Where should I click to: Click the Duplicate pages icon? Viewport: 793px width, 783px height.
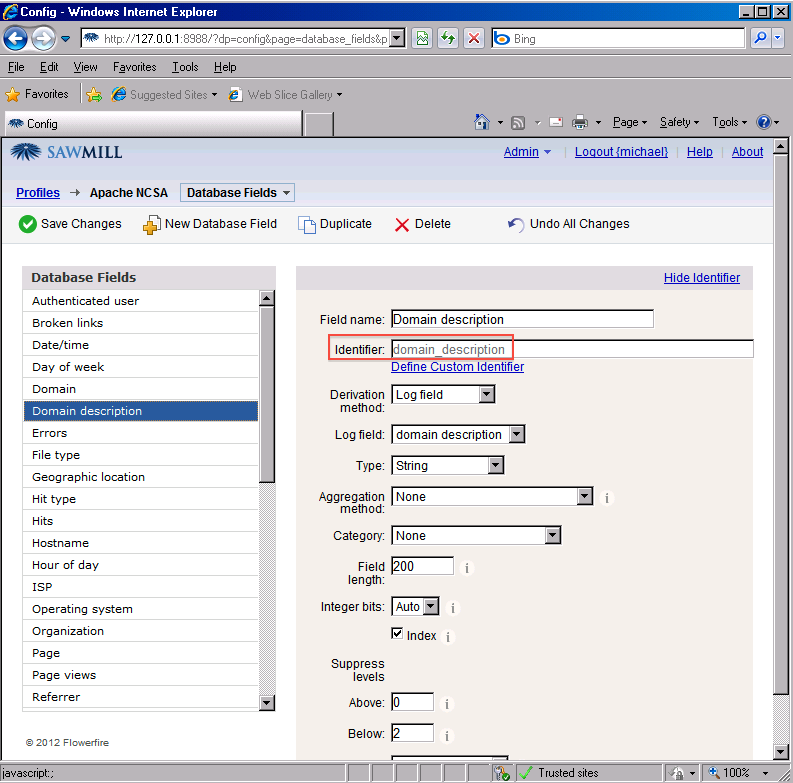(307, 225)
